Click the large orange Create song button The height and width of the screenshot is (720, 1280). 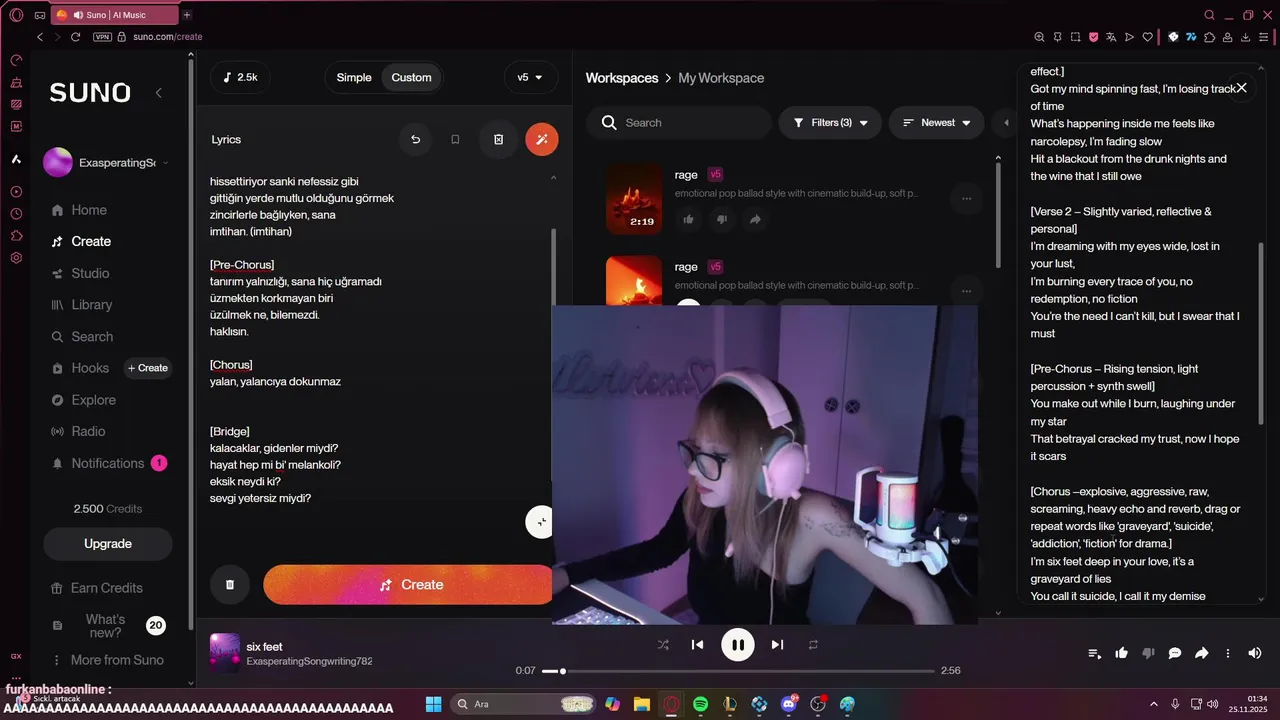tap(410, 585)
